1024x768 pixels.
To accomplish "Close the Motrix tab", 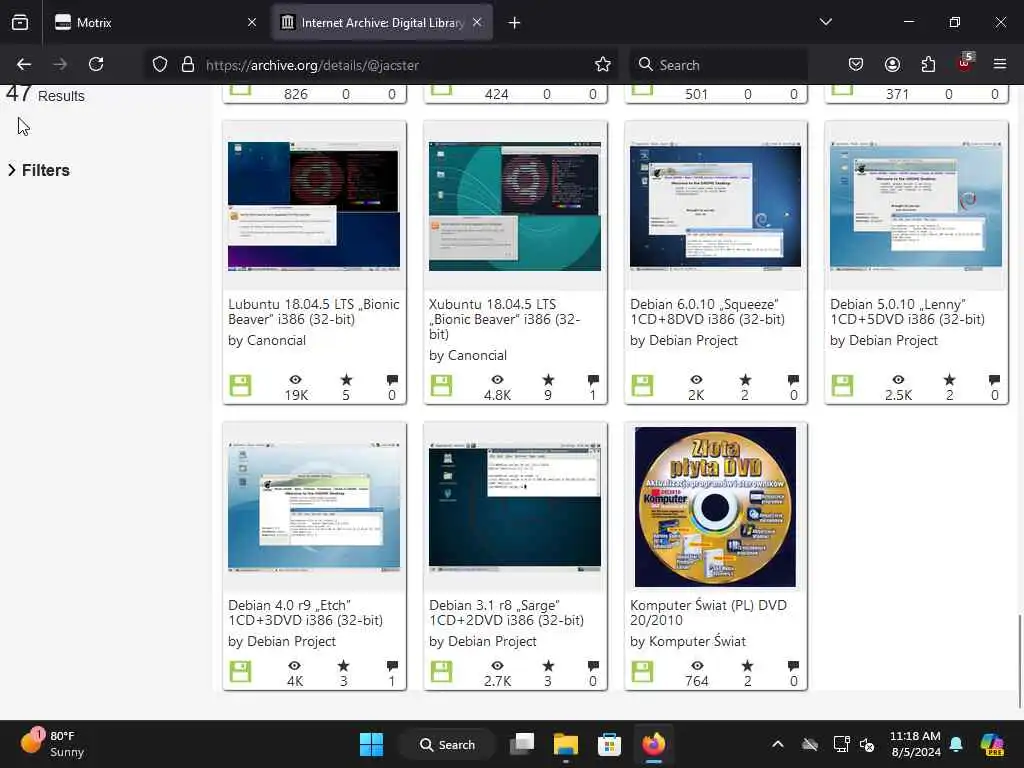I will [x=252, y=23].
